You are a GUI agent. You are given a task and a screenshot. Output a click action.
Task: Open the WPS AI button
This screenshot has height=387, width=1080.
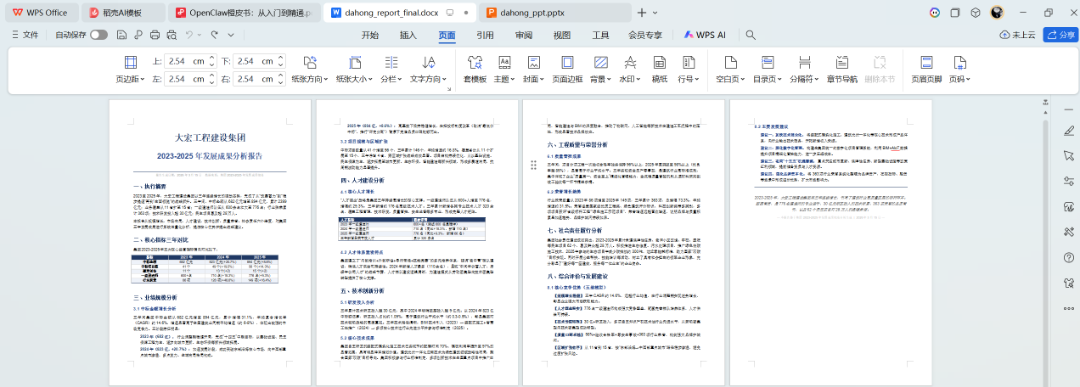click(705, 35)
